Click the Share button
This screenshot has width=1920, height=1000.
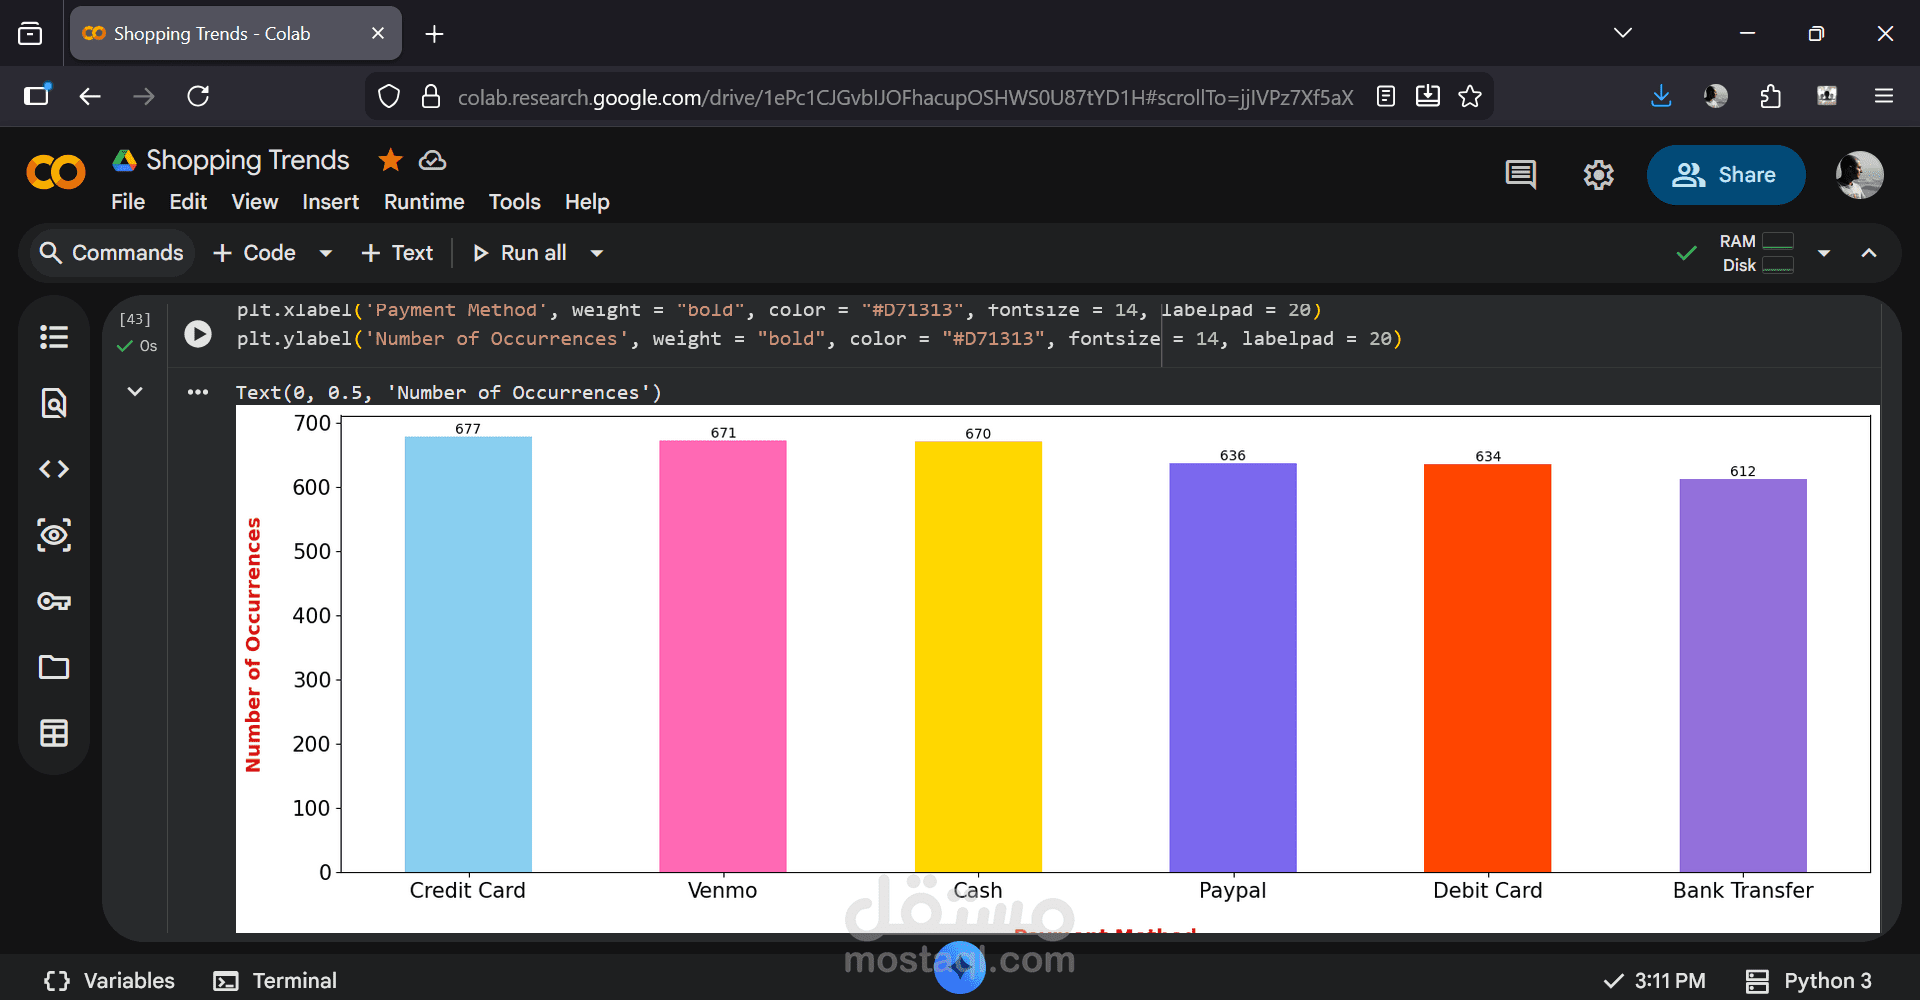point(1725,175)
